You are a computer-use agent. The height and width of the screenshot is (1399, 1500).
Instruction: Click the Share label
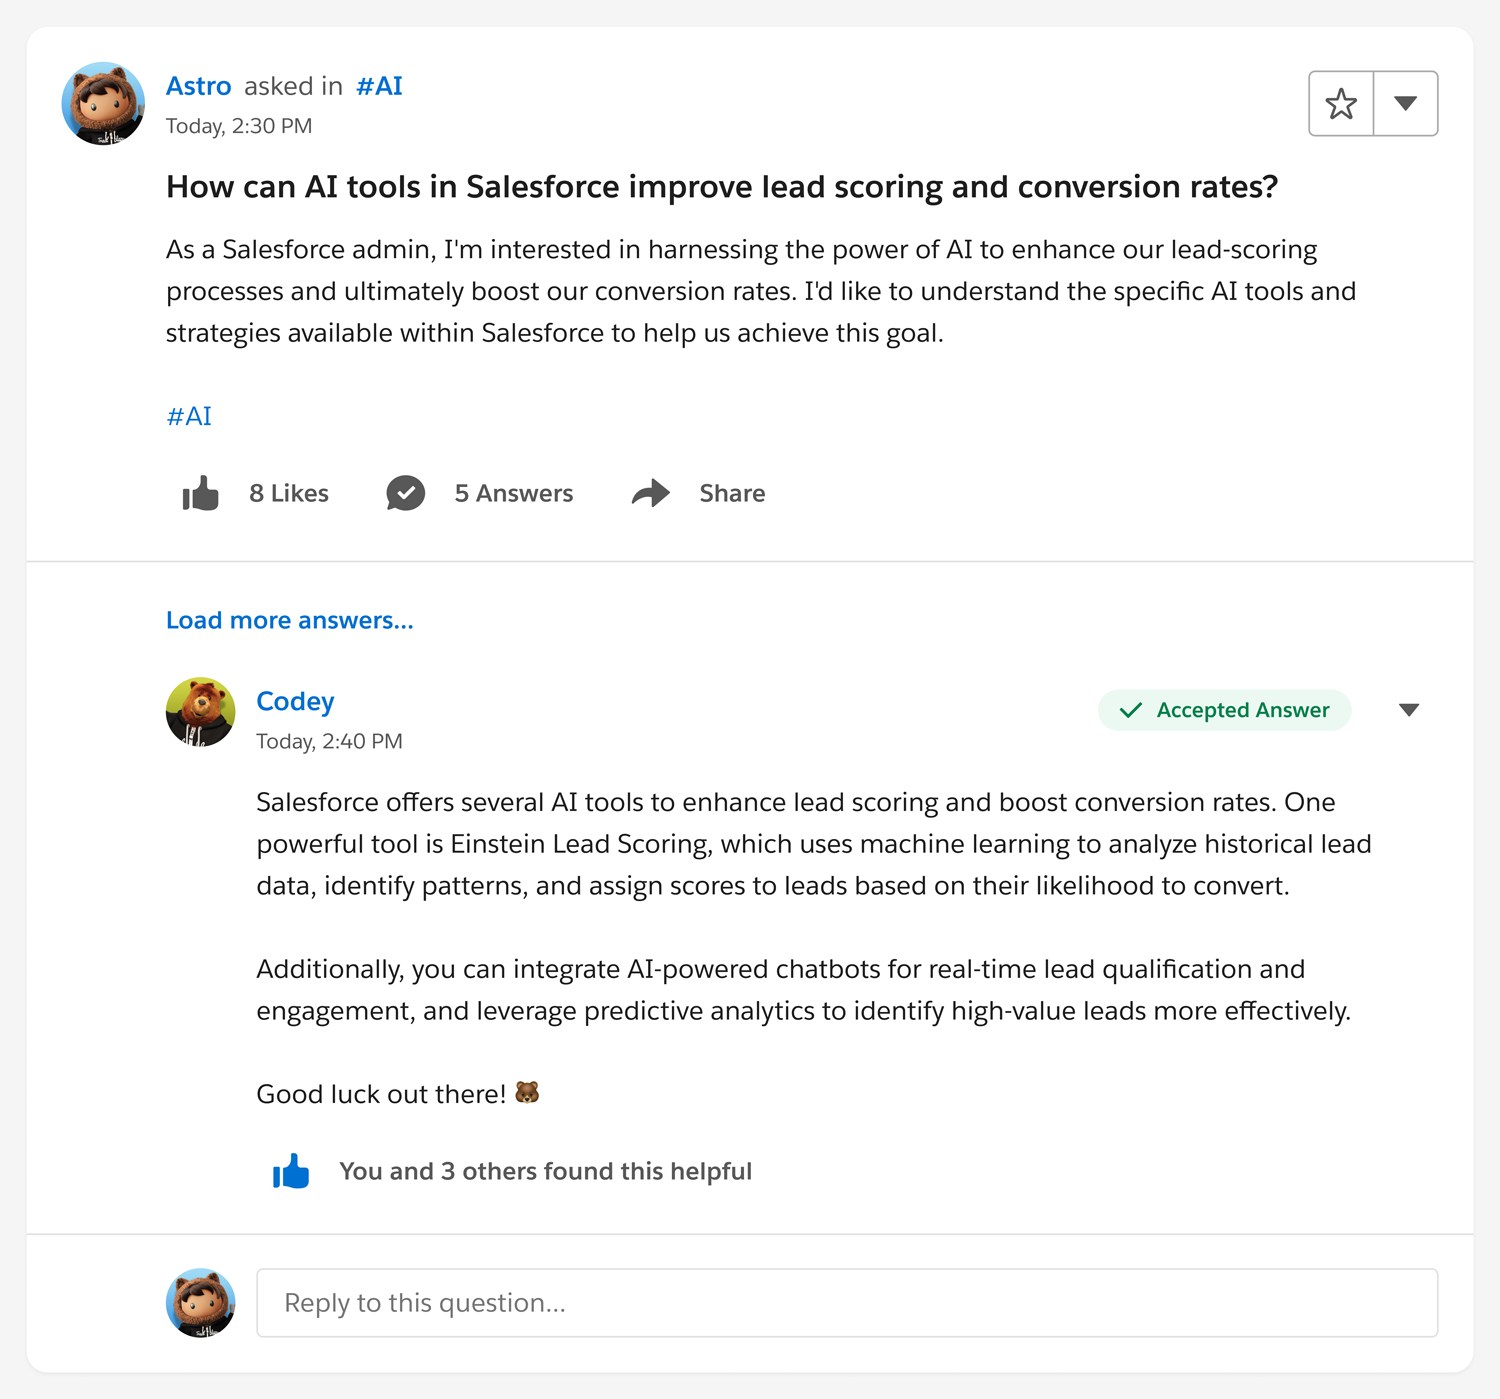coord(732,493)
